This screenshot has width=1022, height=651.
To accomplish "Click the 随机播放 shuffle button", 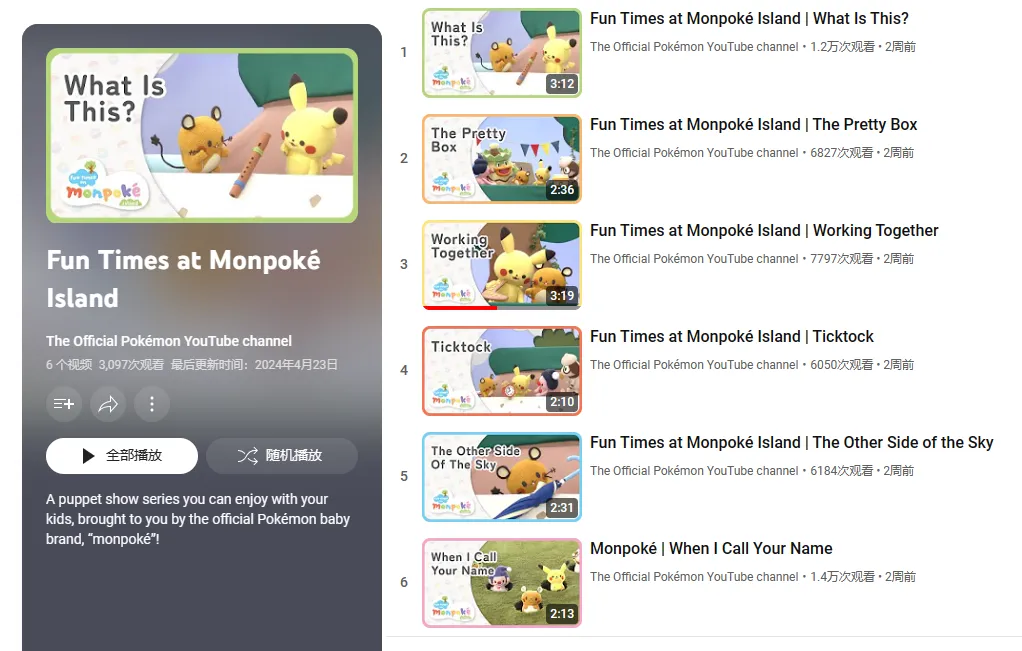I will [x=282, y=456].
